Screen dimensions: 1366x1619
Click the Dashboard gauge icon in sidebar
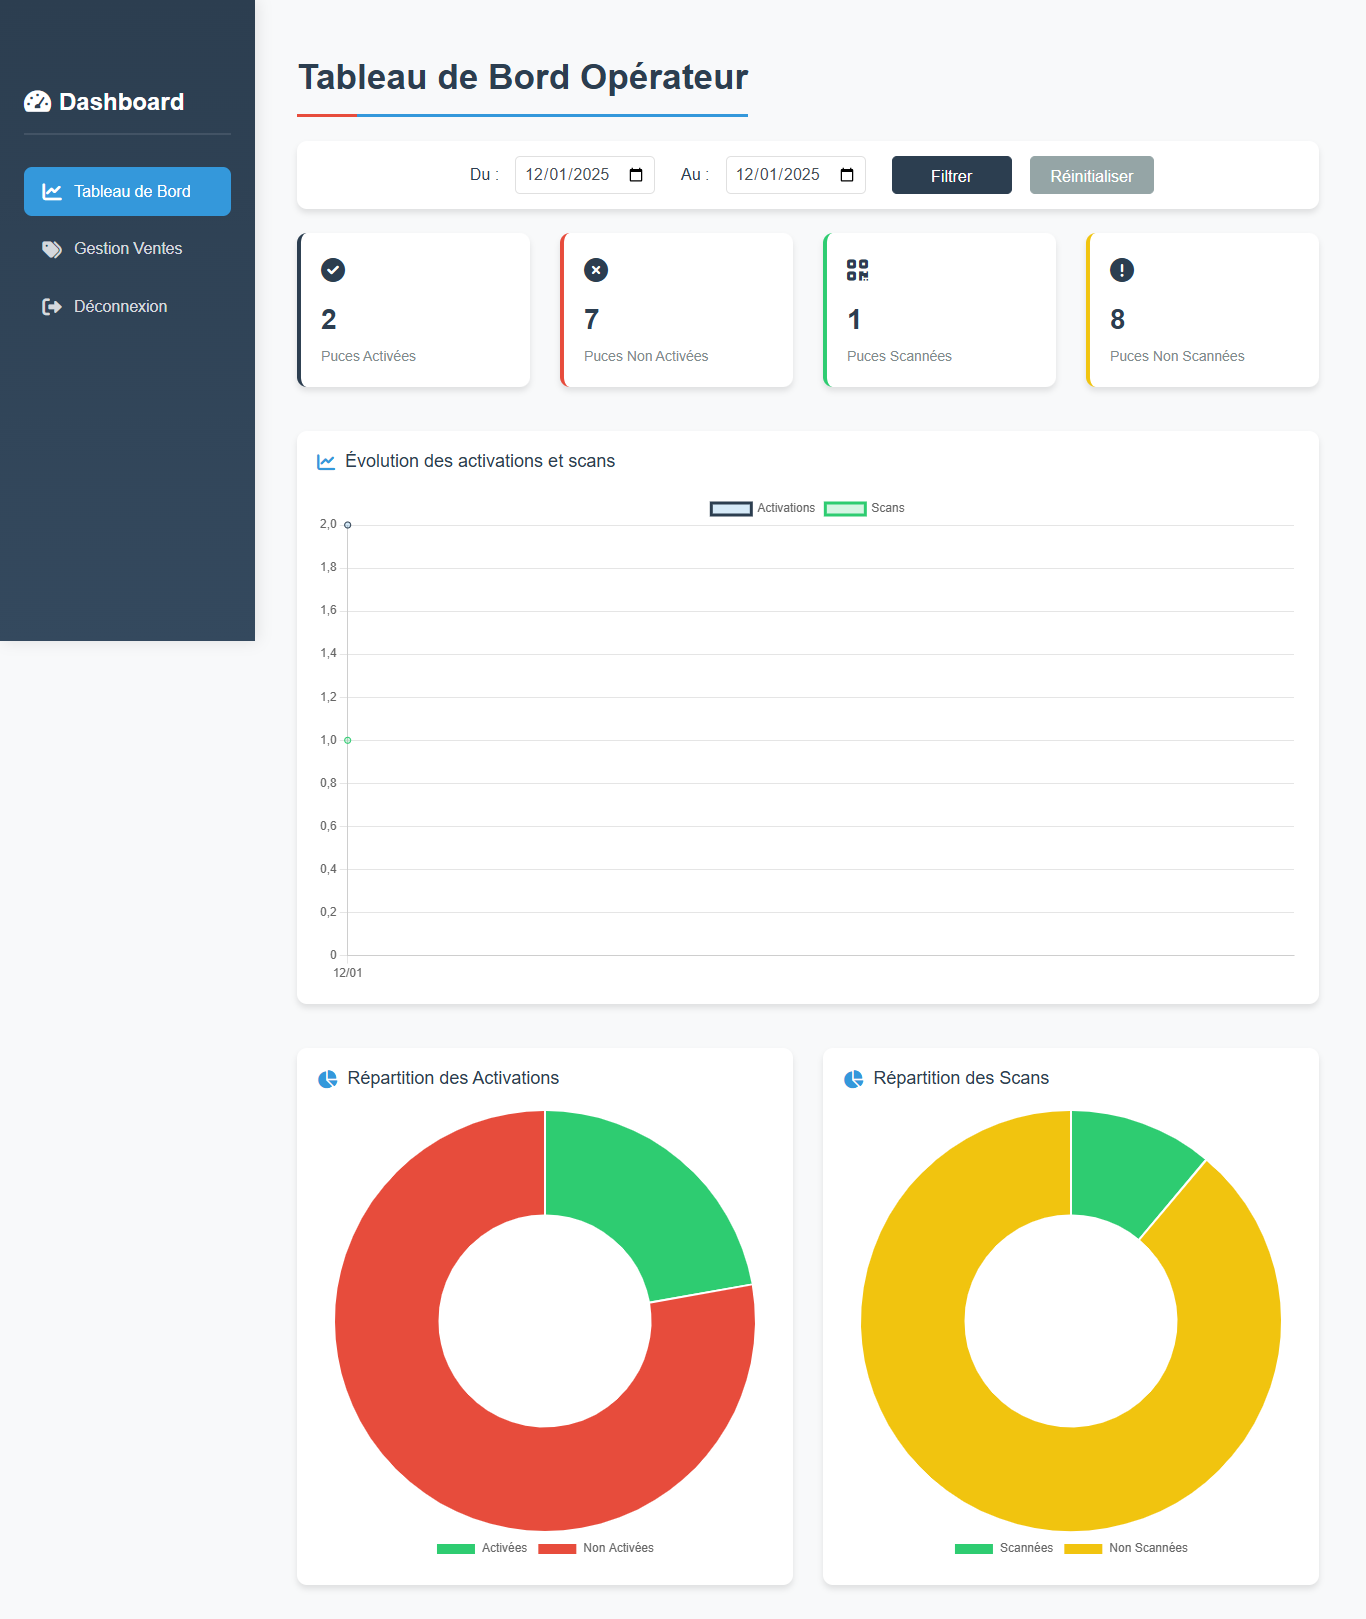coord(37,102)
